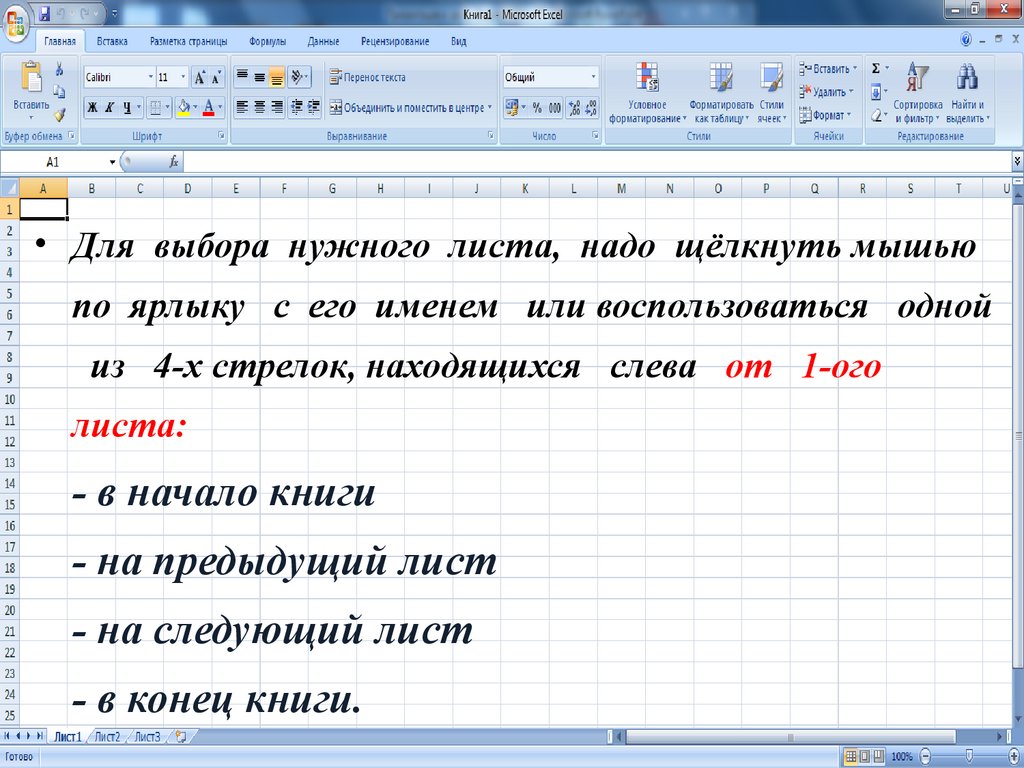Apply percent style to the cell
Viewport: 1024px width, 768px height.
click(537, 108)
